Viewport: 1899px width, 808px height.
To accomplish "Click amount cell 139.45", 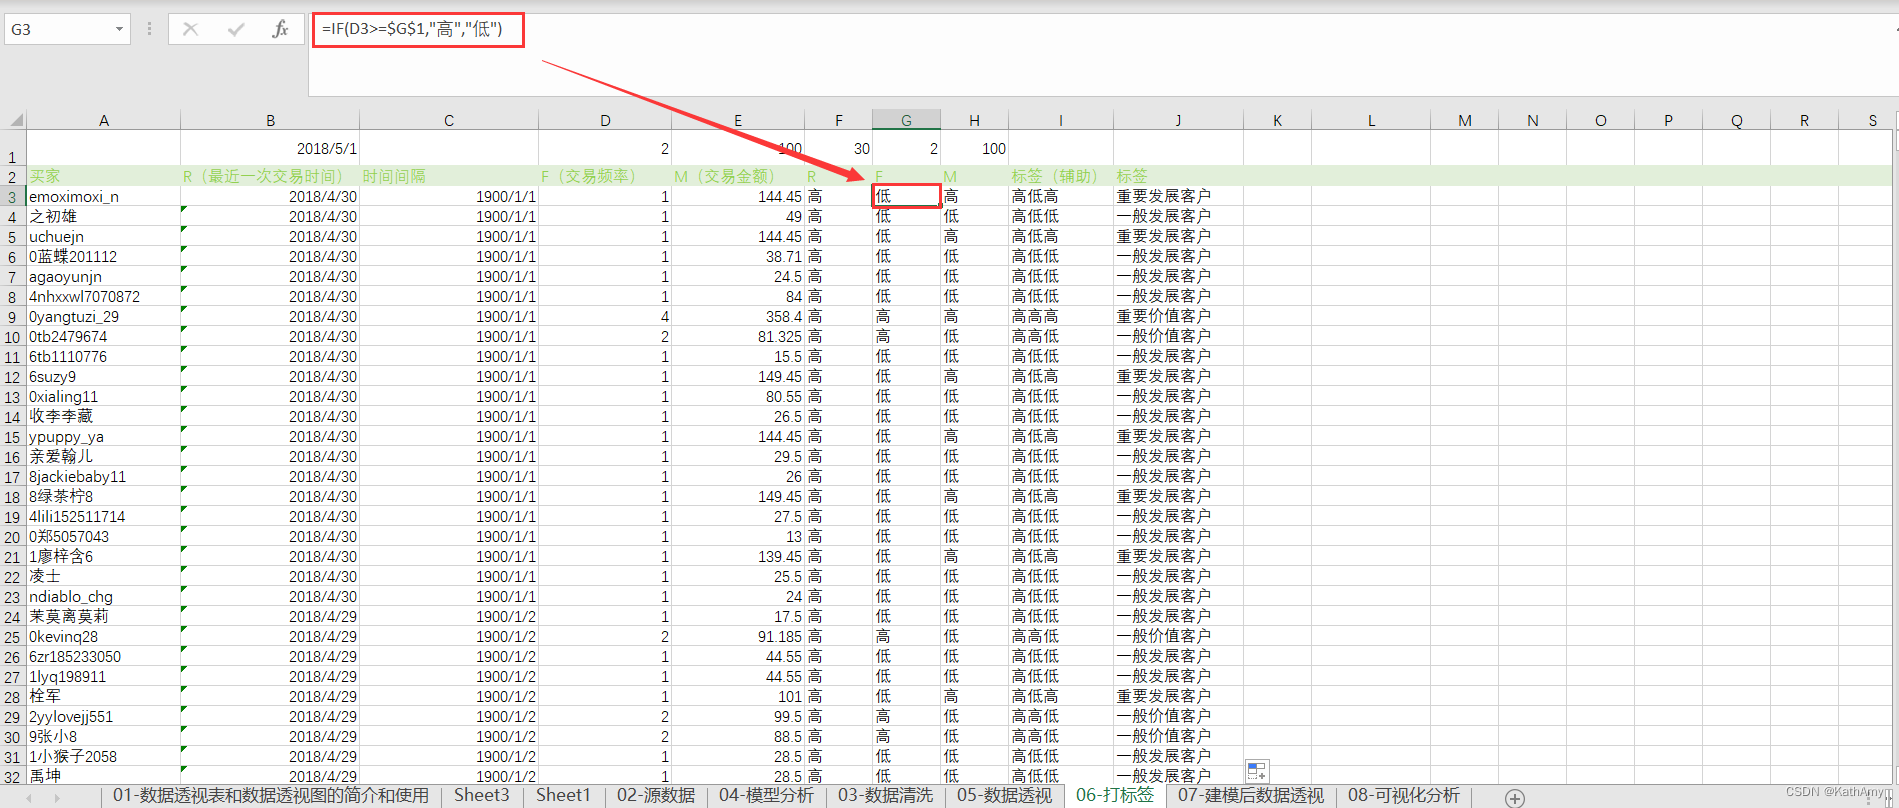I will 738,557.
